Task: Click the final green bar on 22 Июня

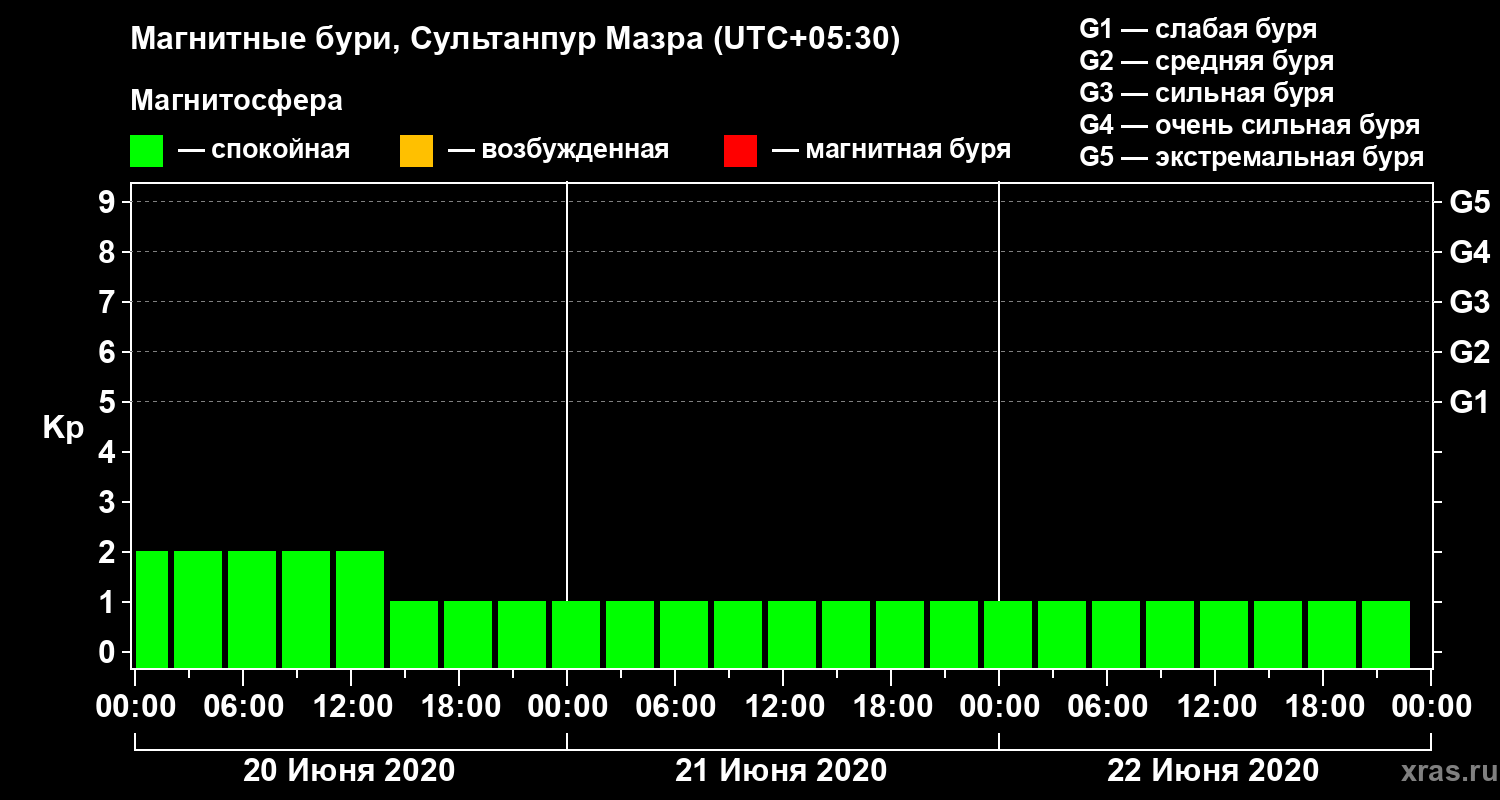Action: pyautogui.click(x=1386, y=634)
